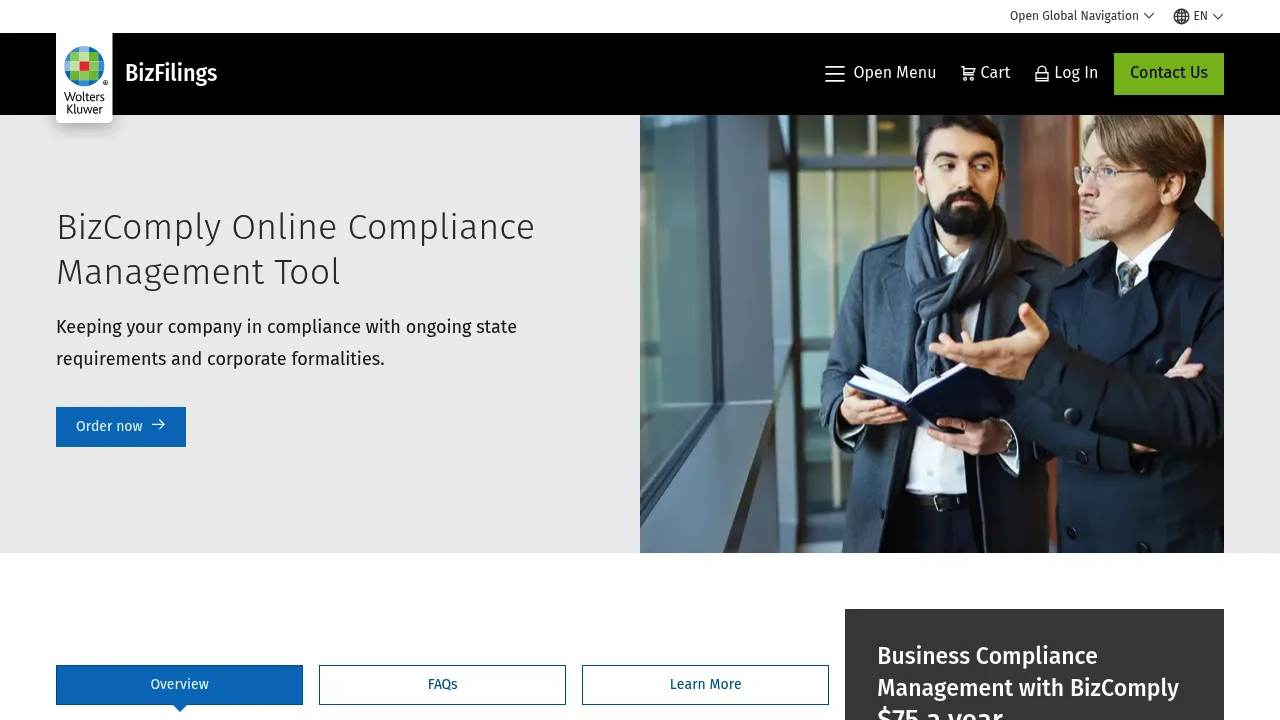Click the arrow in Order now button

(158, 425)
